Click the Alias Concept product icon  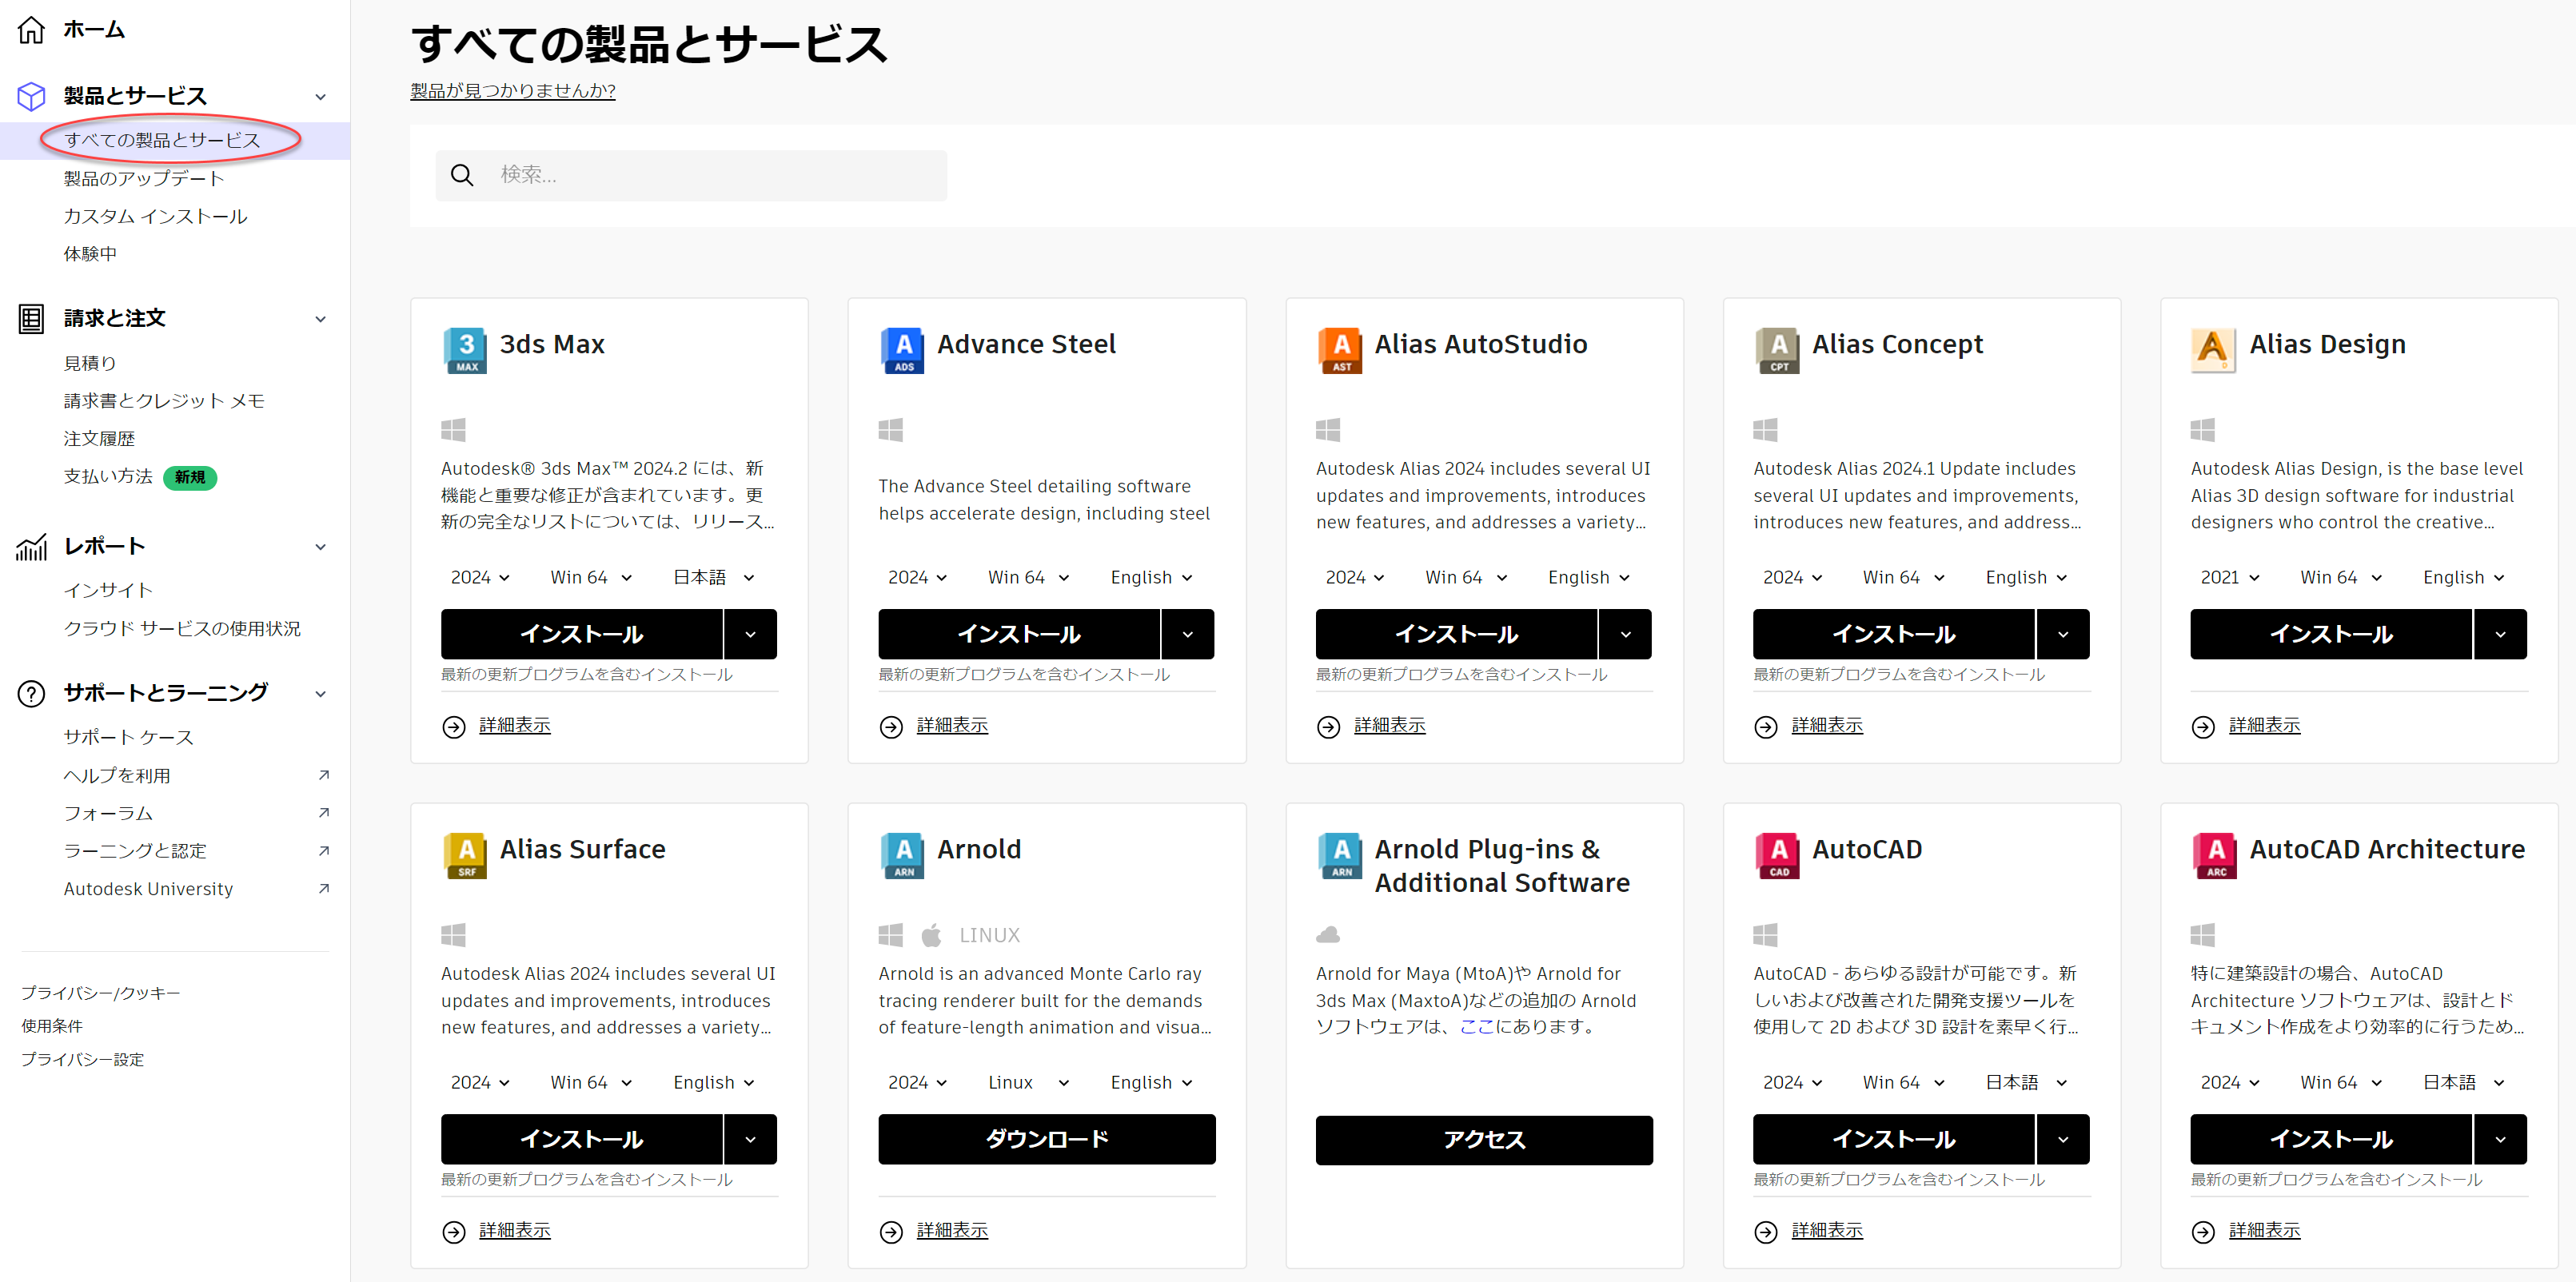click(1778, 351)
